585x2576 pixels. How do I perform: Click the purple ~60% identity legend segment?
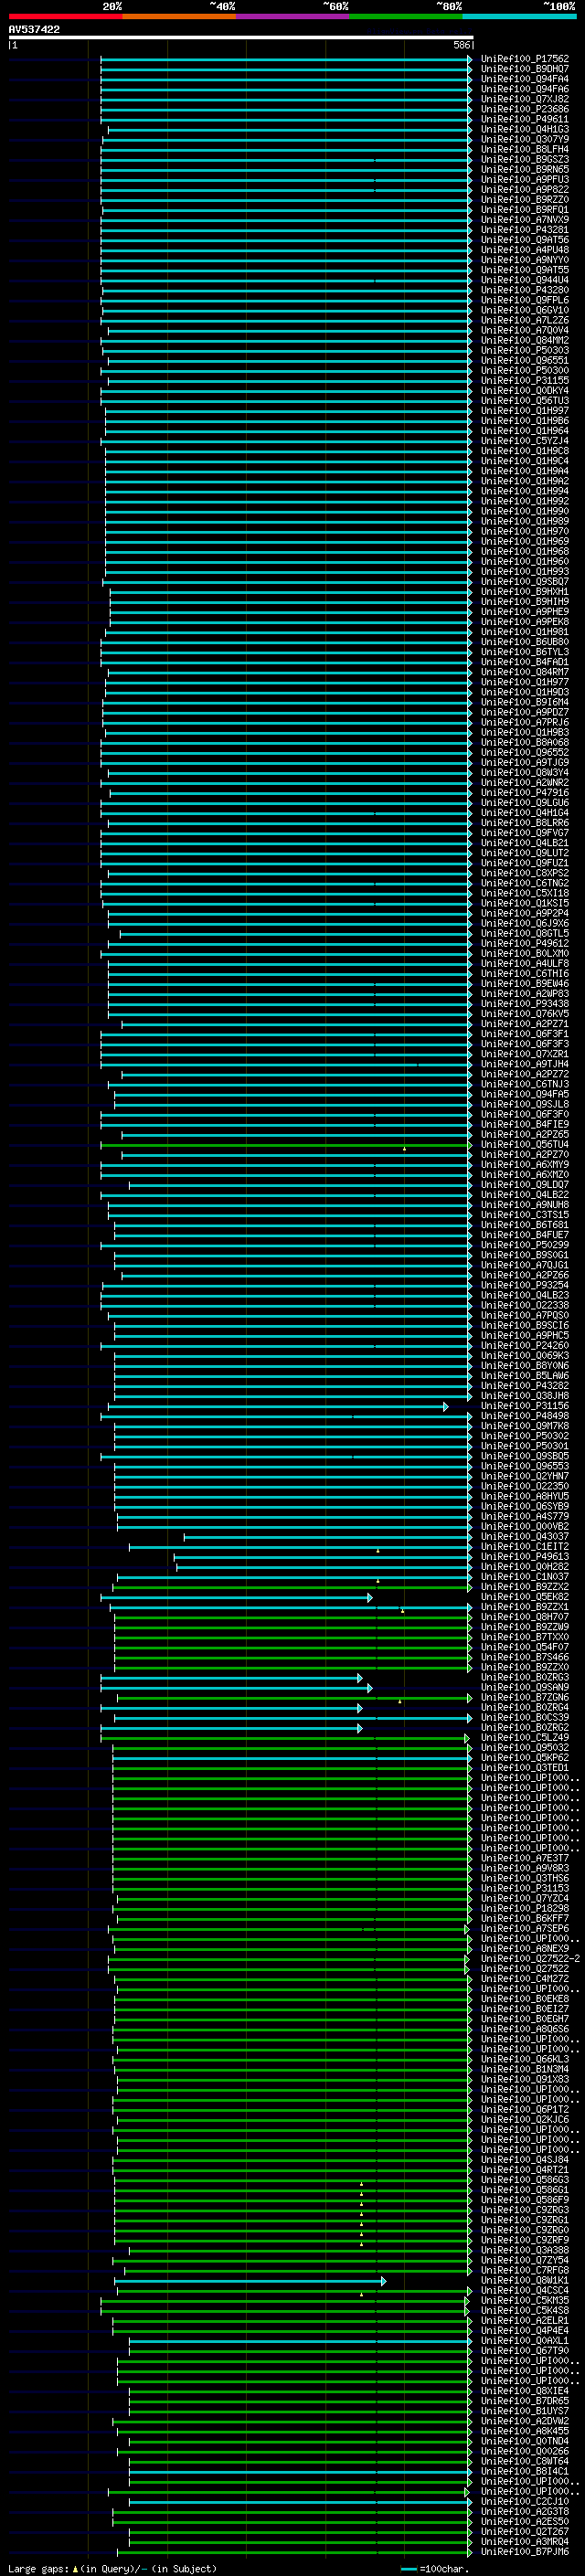293,16
